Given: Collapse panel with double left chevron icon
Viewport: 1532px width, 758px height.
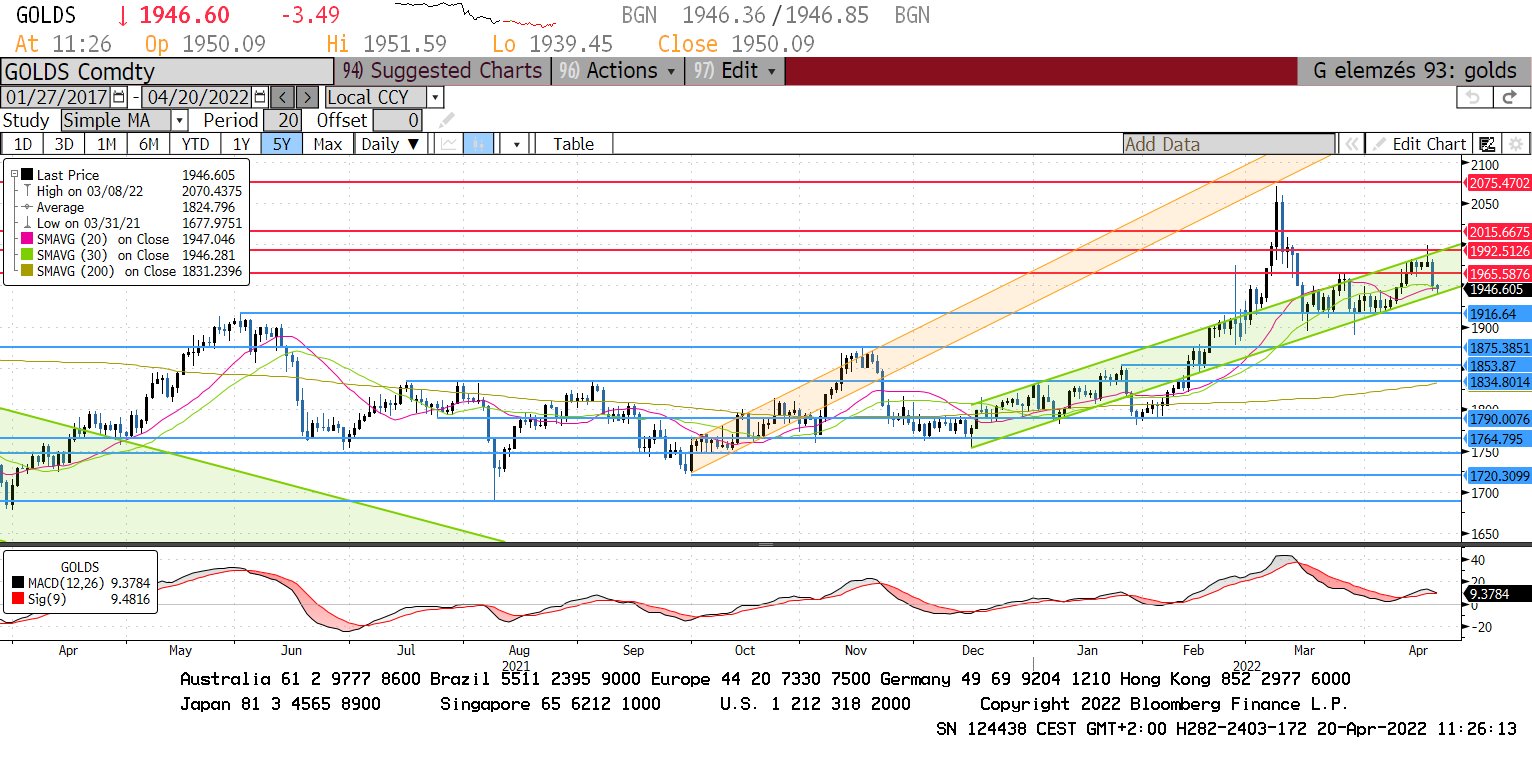Looking at the screenshot, I should (1351, 144).
